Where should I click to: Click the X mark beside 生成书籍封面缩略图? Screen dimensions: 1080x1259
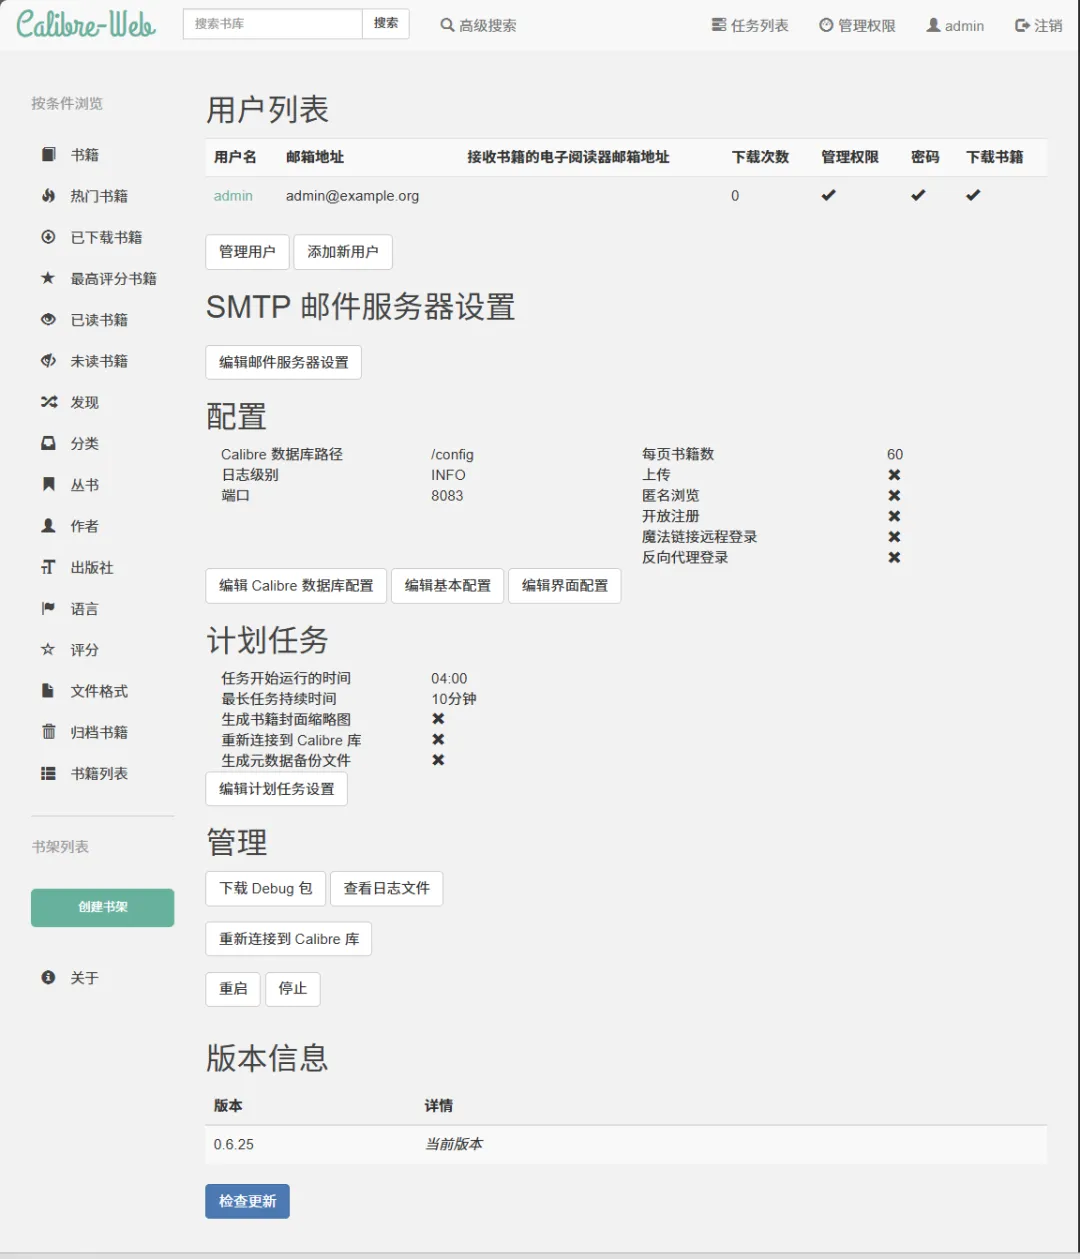point(438,719)
